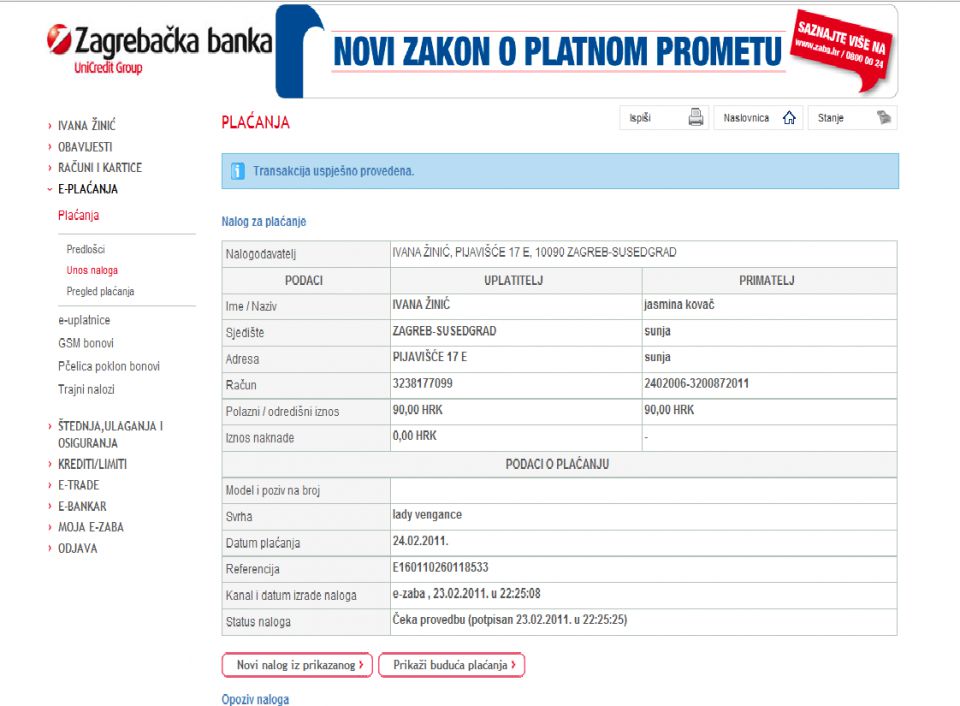Click the e-zaba channel creation date text
Viewport: 960px width, 706px height.
[467, 594]
